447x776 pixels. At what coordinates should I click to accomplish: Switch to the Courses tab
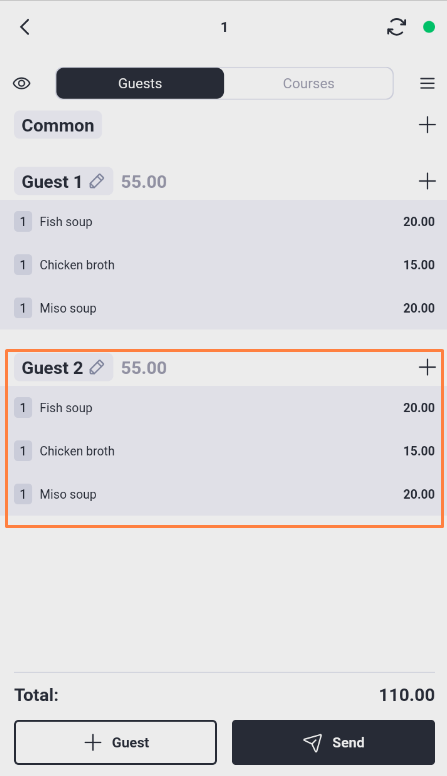(308, 83)
